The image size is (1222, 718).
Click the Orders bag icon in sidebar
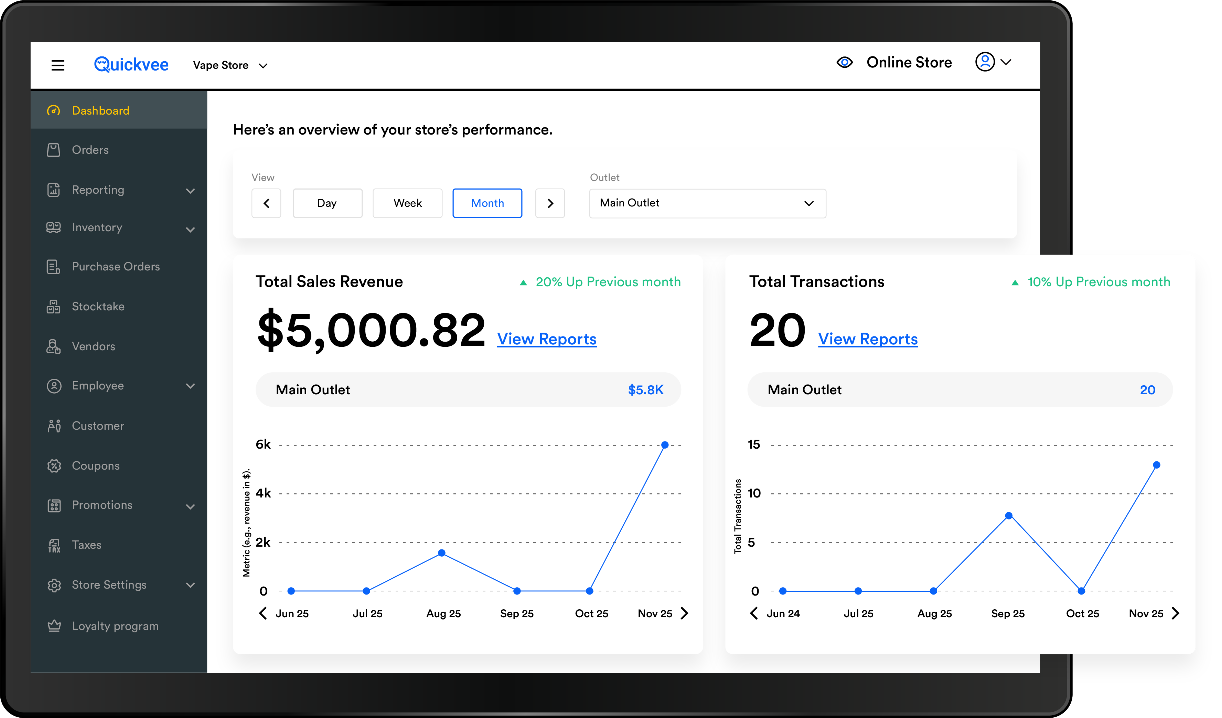click(54, 150)
